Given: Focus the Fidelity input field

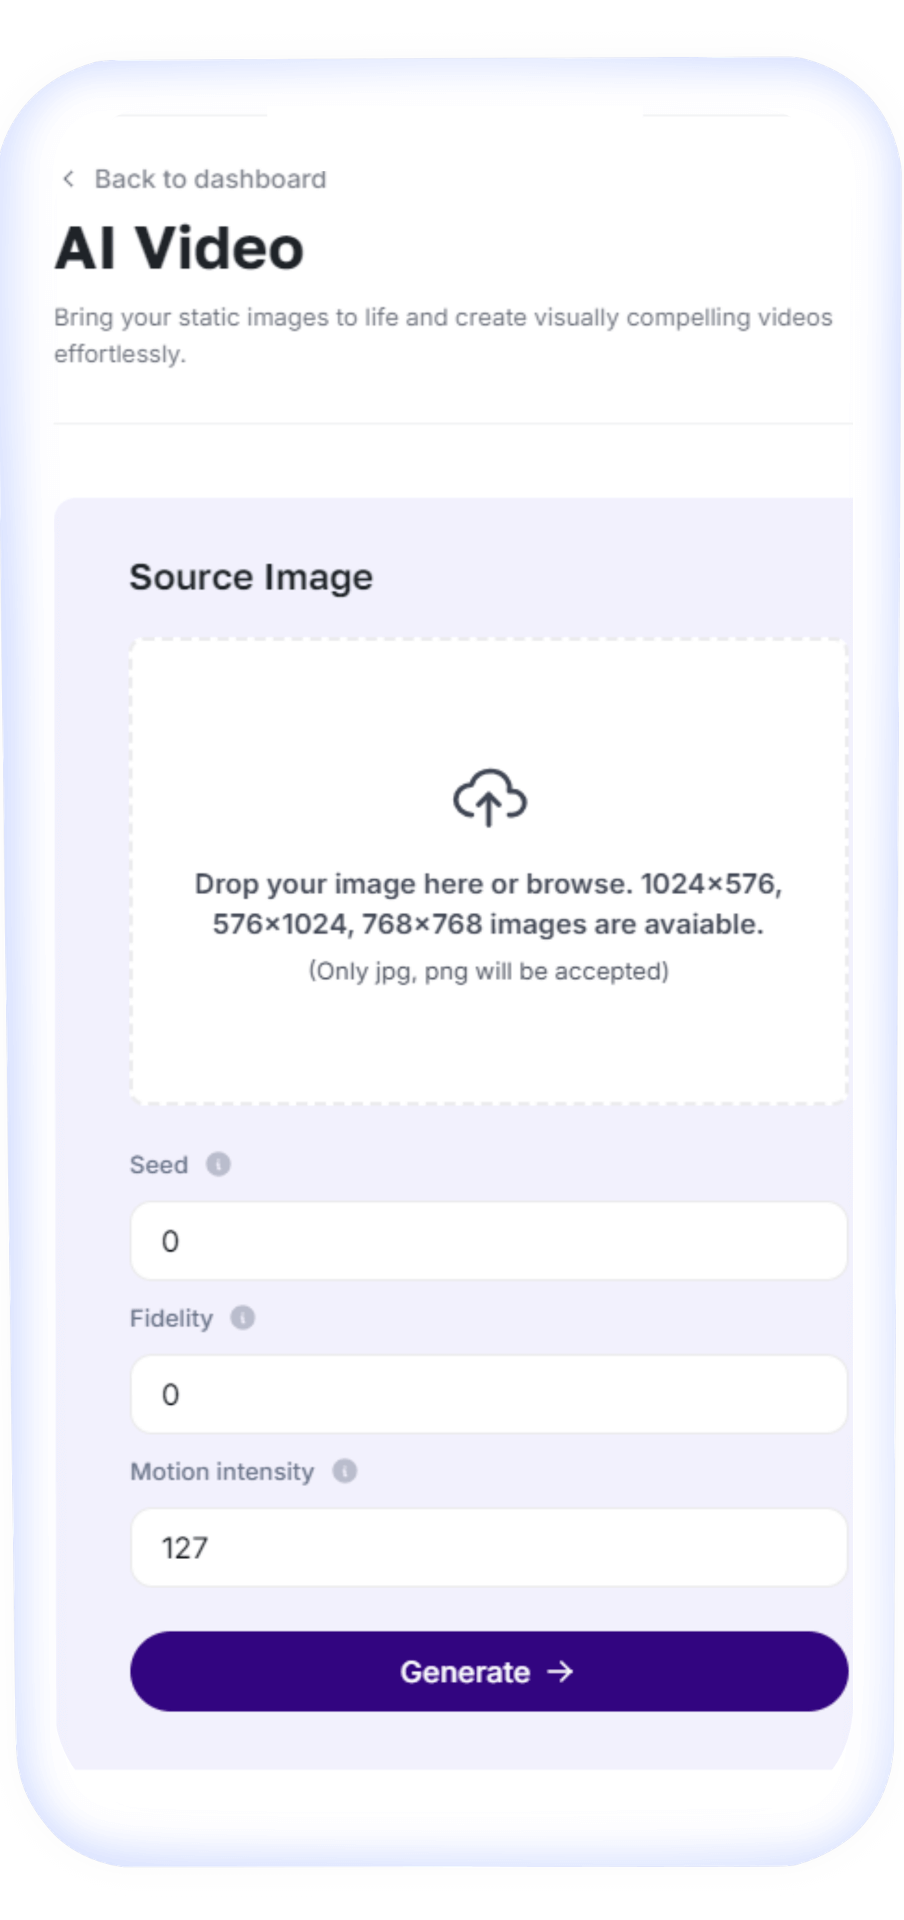Looking at the screenshot, I should pos(488,1394).
